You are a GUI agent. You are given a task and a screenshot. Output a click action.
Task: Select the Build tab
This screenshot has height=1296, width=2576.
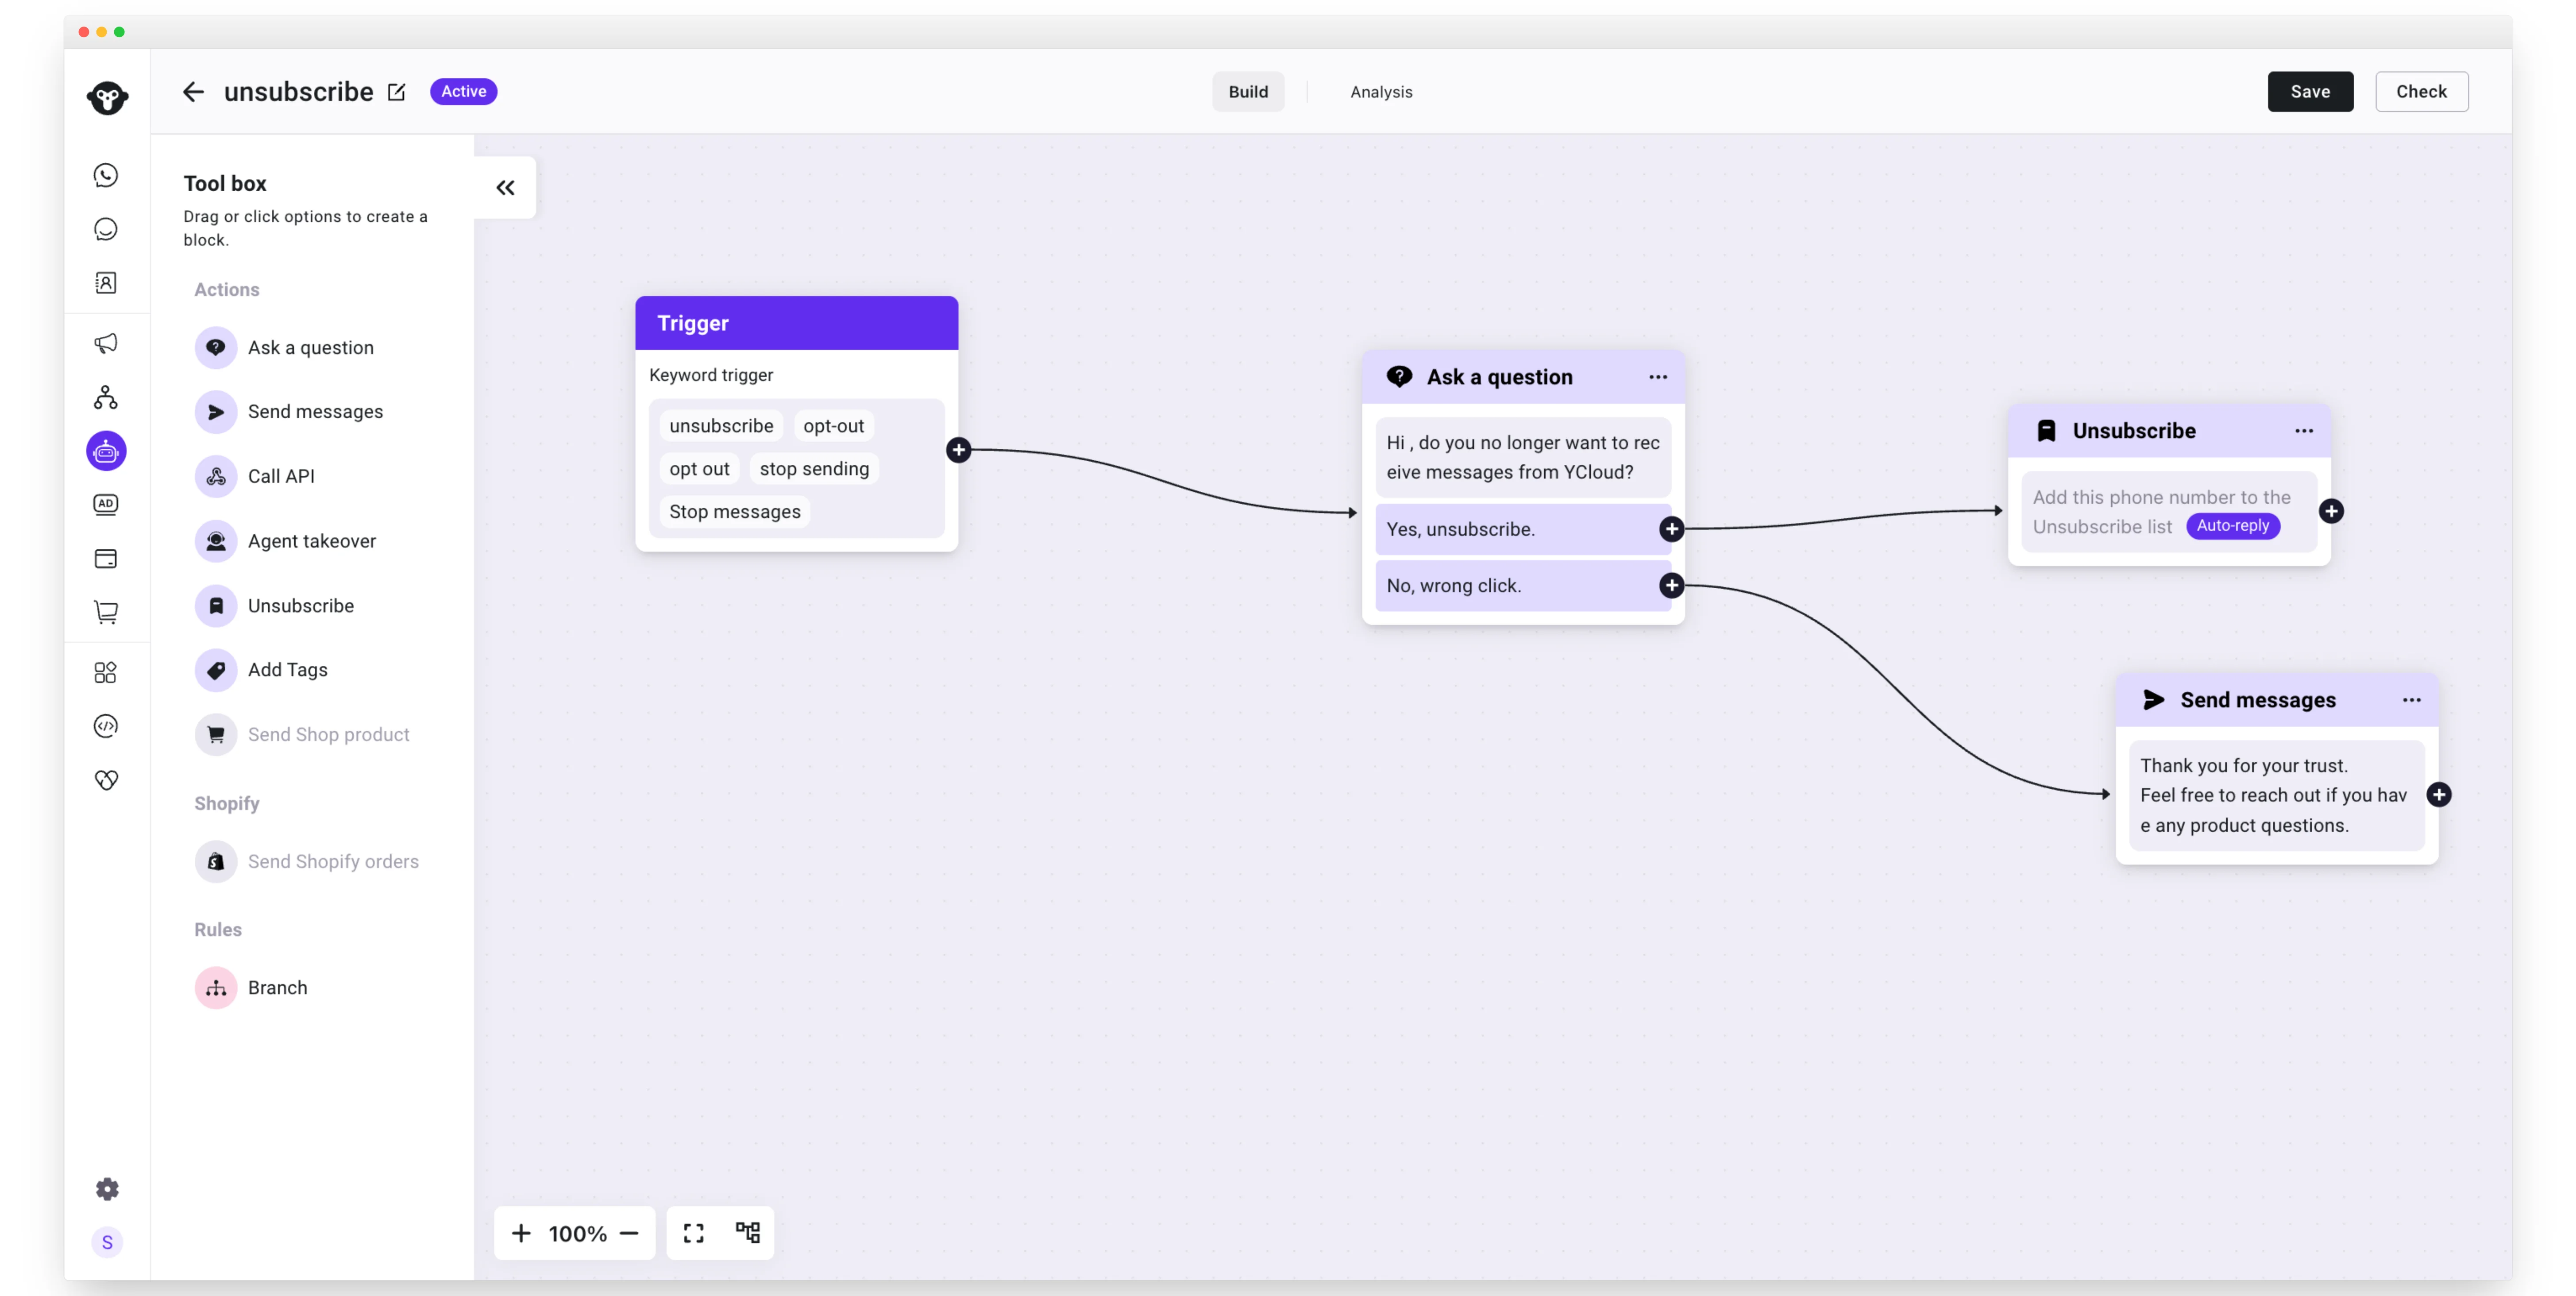[x=1248, y=92]
